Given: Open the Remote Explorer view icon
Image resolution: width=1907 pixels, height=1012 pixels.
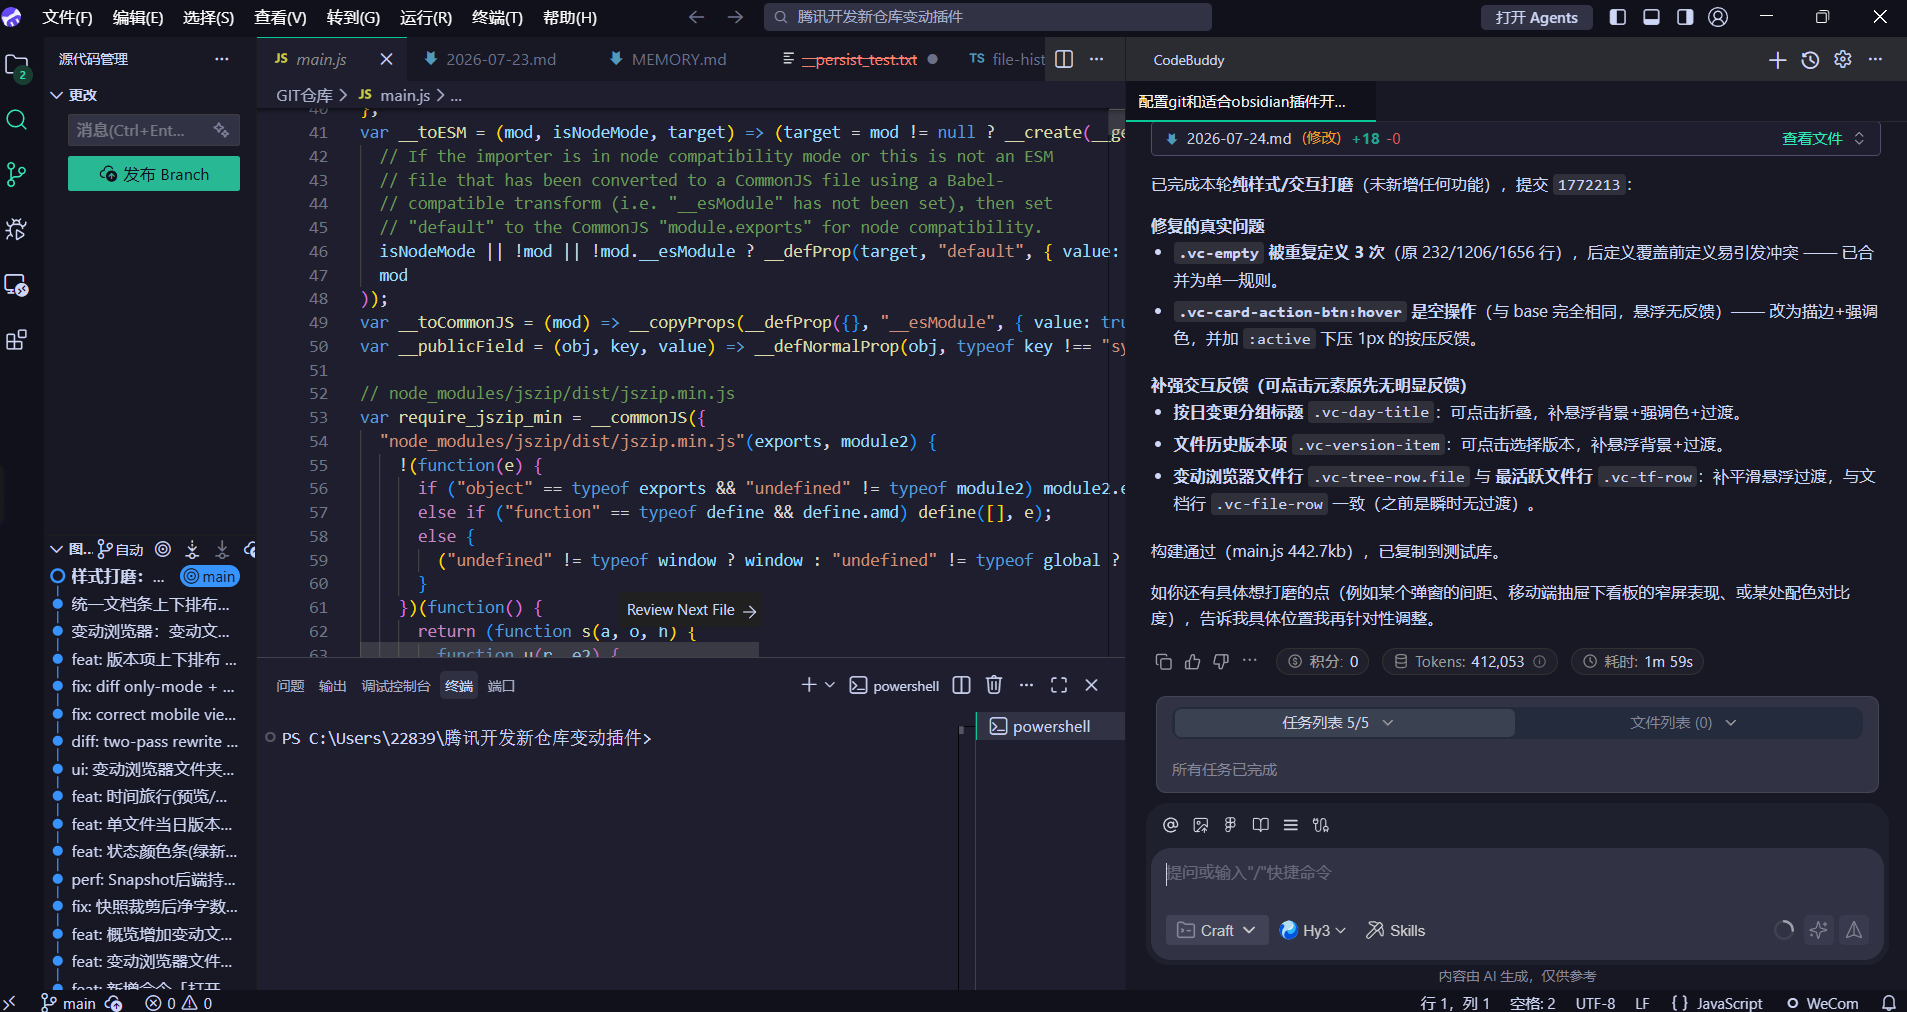Looking at the screenshot, I should pos(16,285).
